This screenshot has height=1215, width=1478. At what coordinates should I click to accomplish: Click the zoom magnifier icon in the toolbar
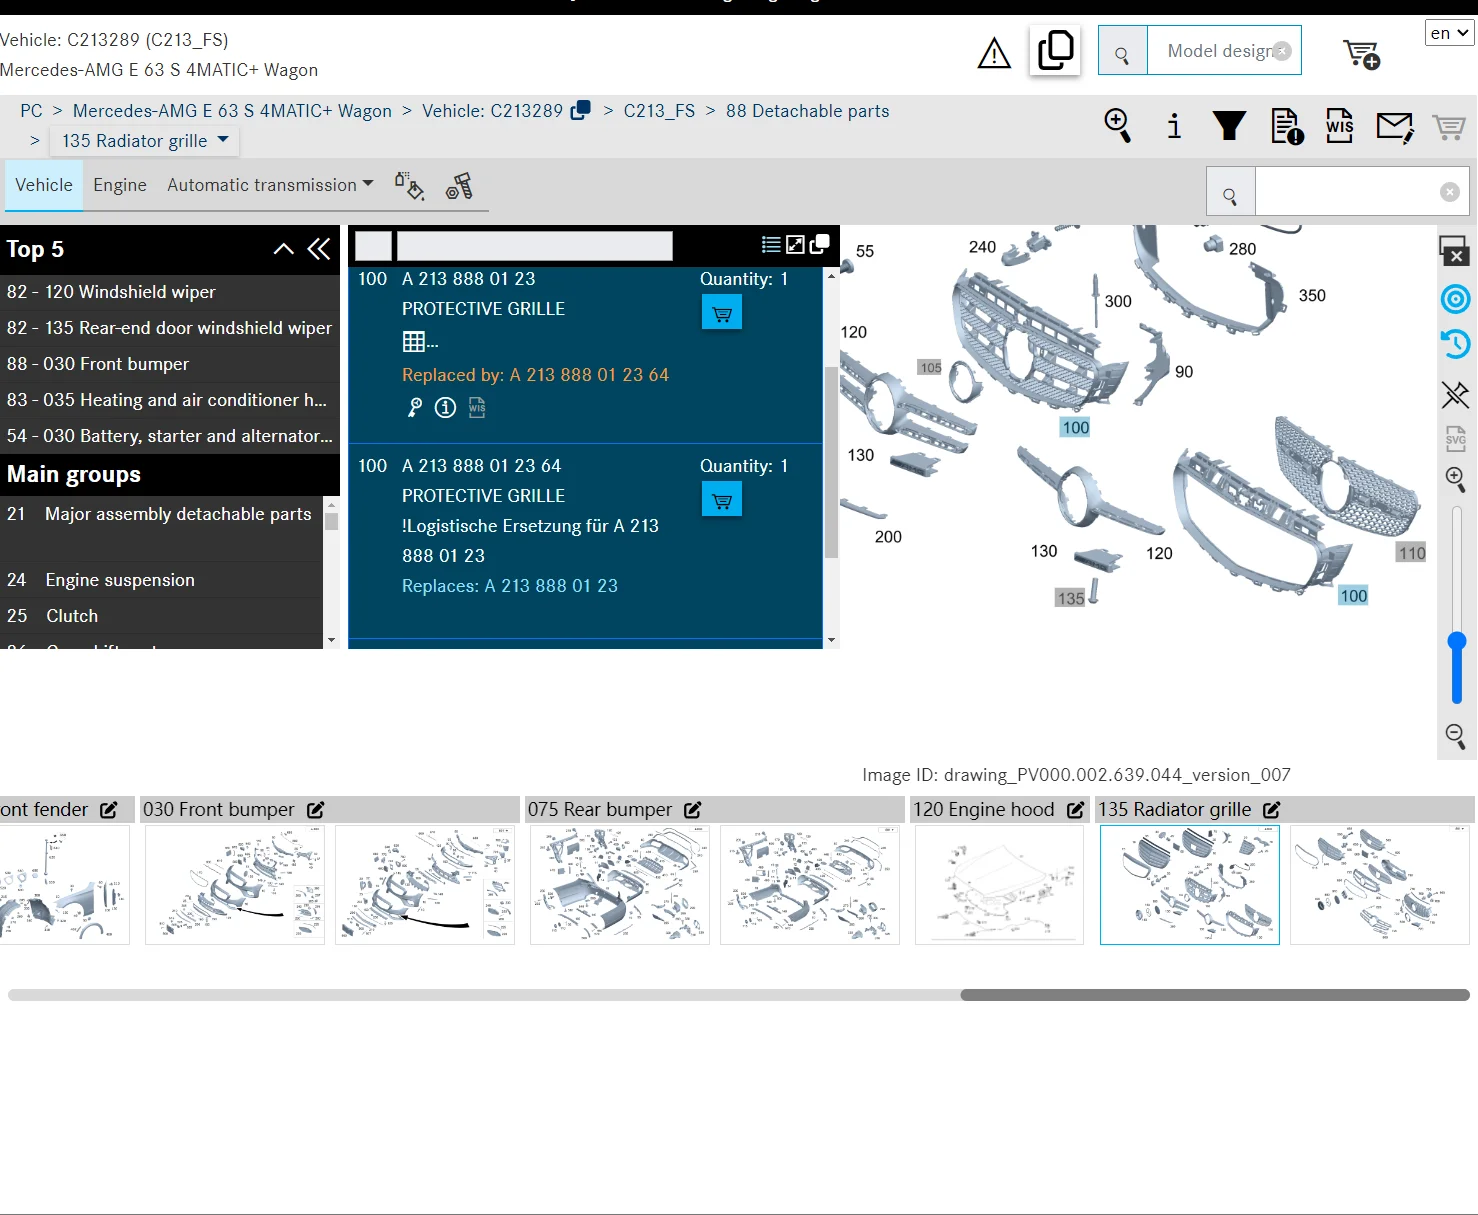coord(1118,126)
